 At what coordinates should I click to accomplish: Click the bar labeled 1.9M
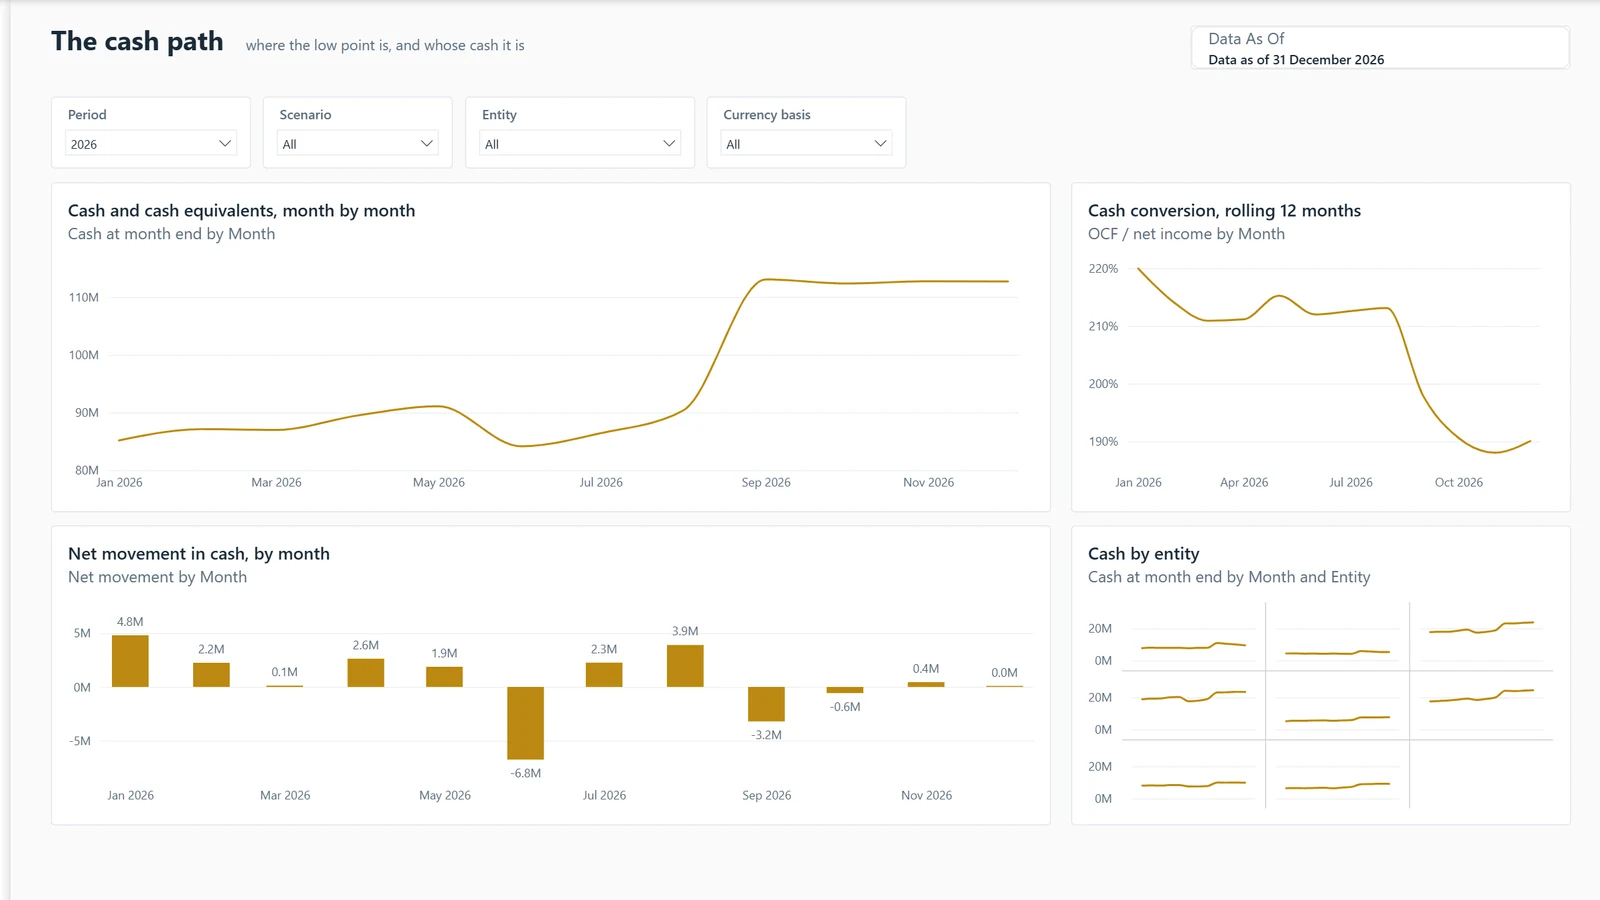coord(444,677)
